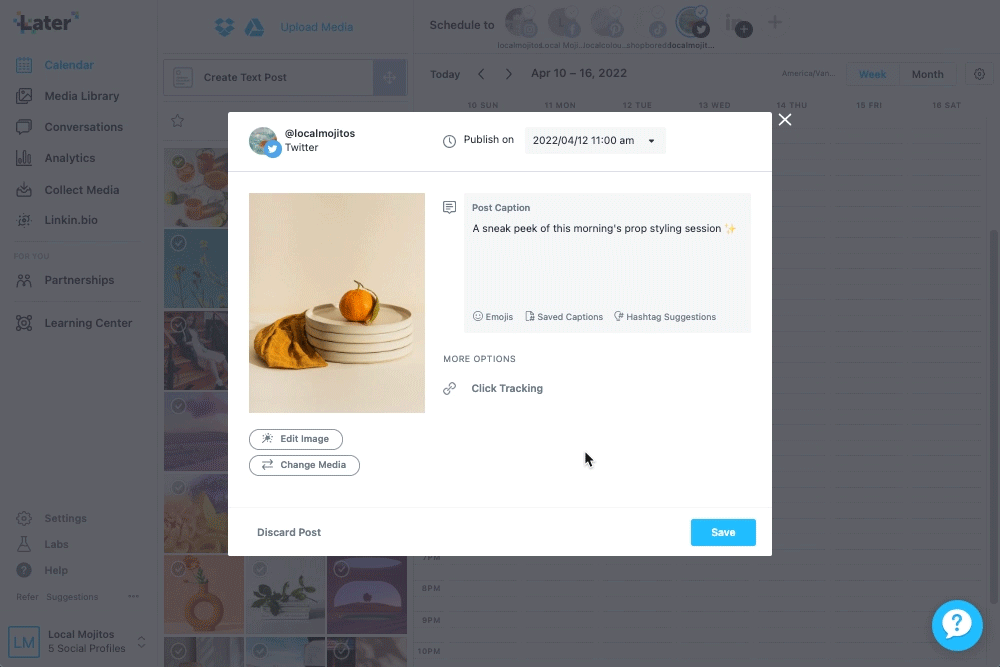The image size is (1000, 667).
Task: Open Hashtag Suggestions
Action: coord(665,317)
